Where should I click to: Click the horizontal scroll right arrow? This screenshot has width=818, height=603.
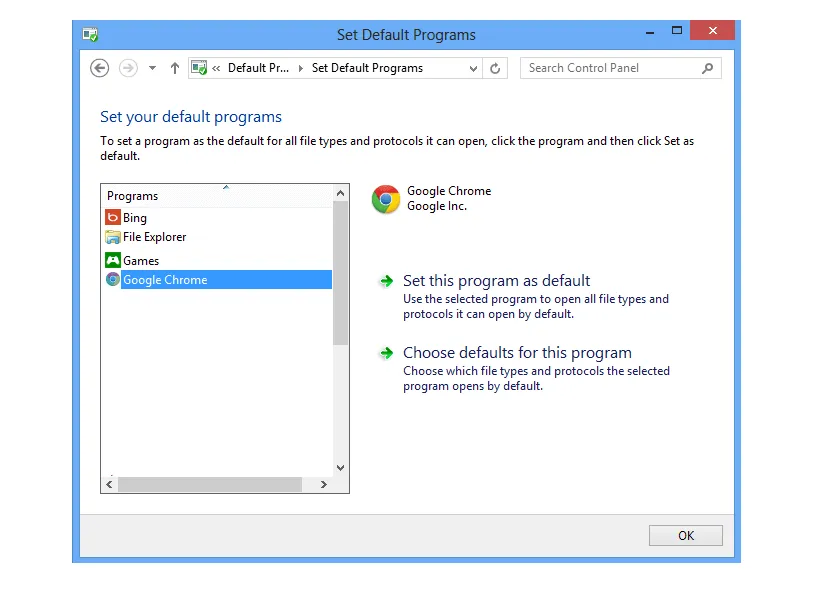(323, 485)
